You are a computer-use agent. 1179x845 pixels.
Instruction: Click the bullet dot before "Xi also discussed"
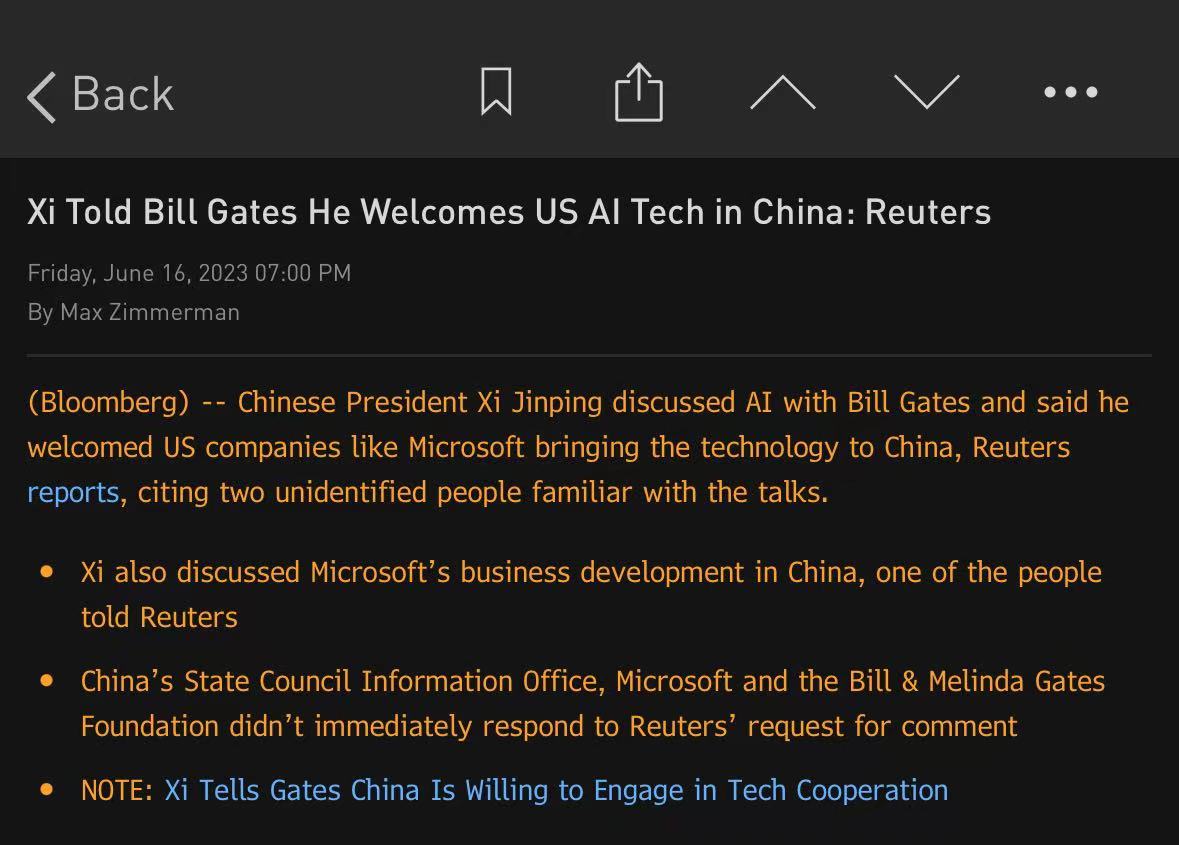coord(47,572)
